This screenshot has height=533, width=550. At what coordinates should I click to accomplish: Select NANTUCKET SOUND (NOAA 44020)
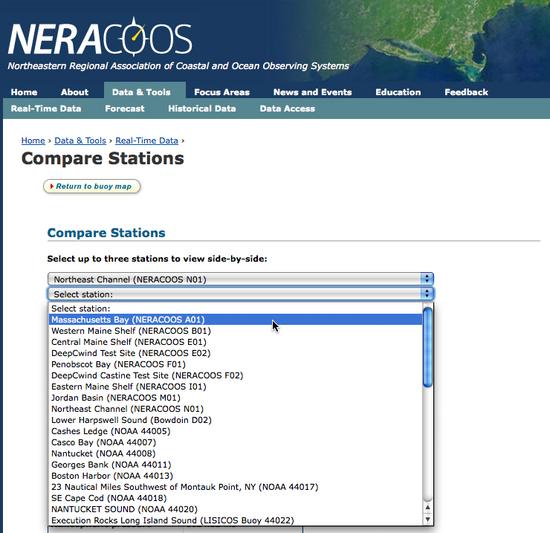[x=235, y=509]
